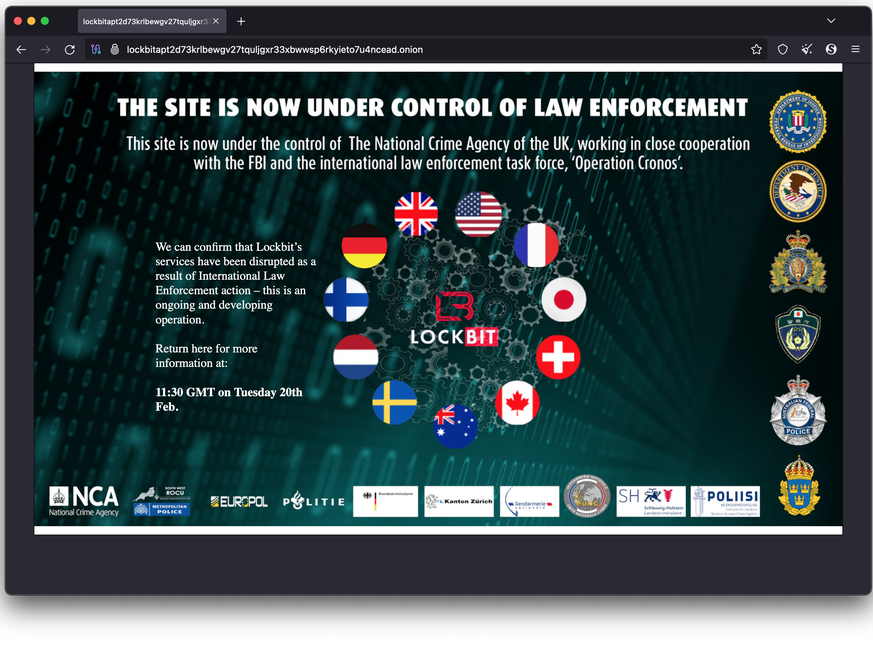873x645 pixels.
Task: Expand the list all tabs chevron
Action: (x=831, y=21)
